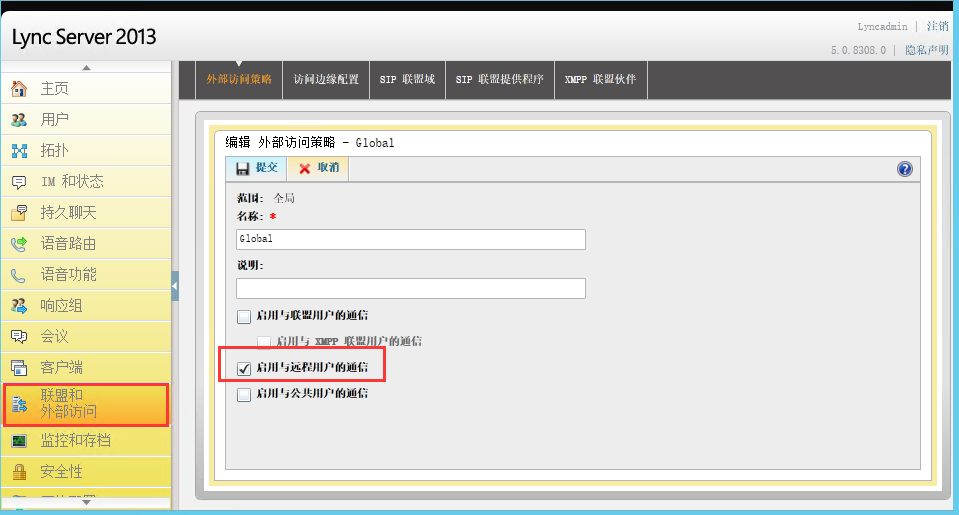Image resolution: width=959 pixels, height=515 pixels.
Task: Click the Lyncadmin user name text
Action: (x=882, y=27)
